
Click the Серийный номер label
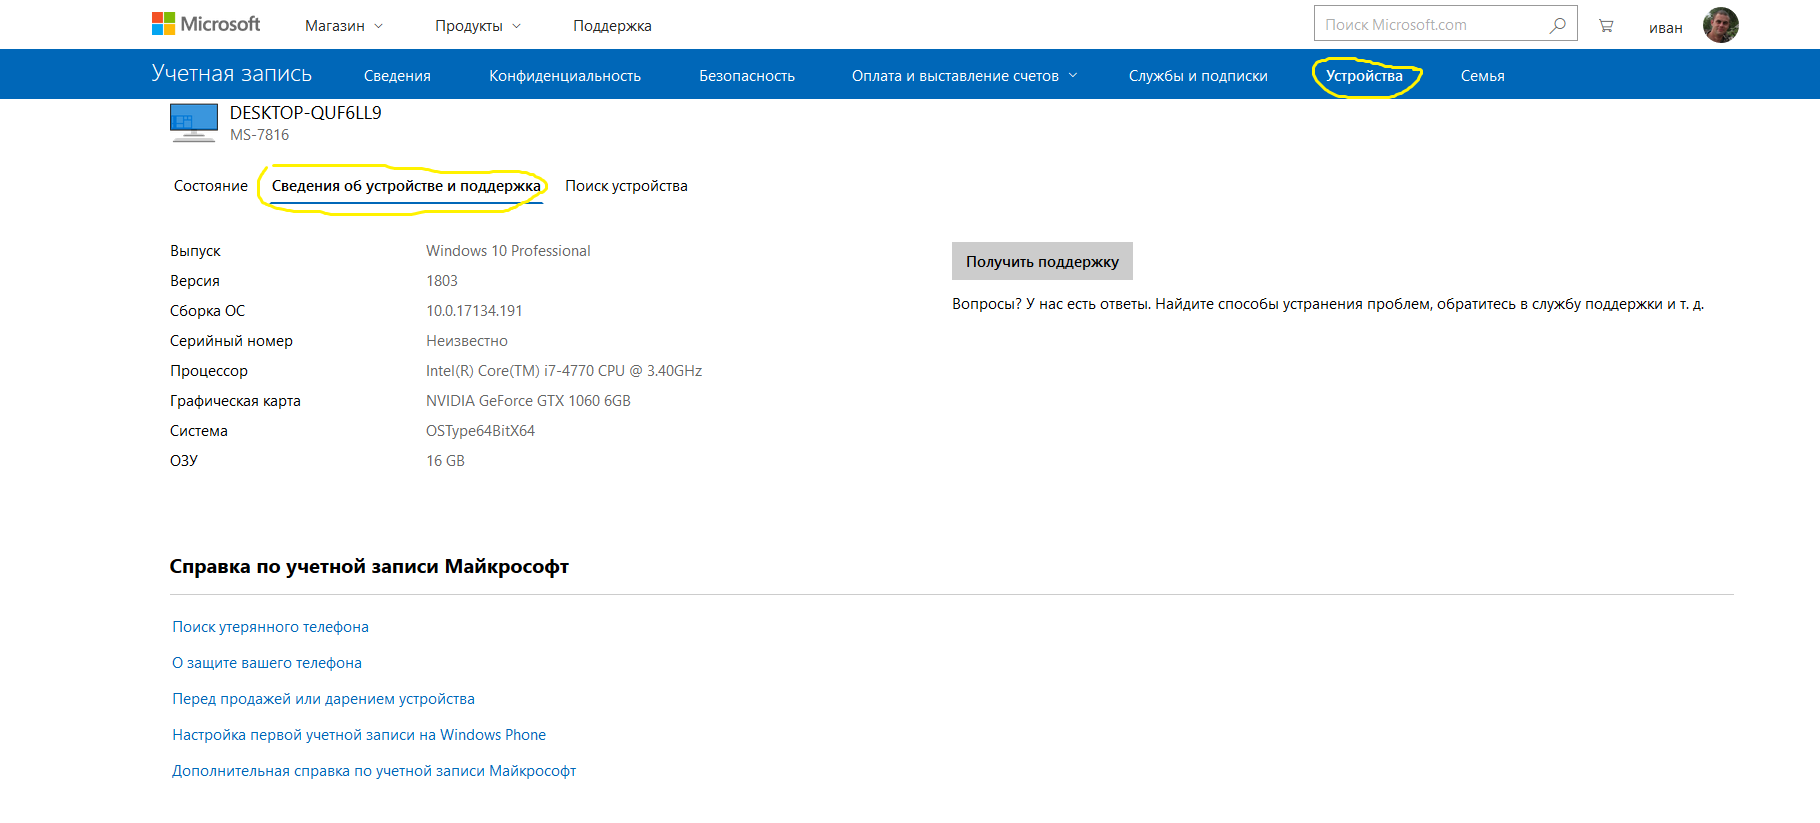[231, 341]
